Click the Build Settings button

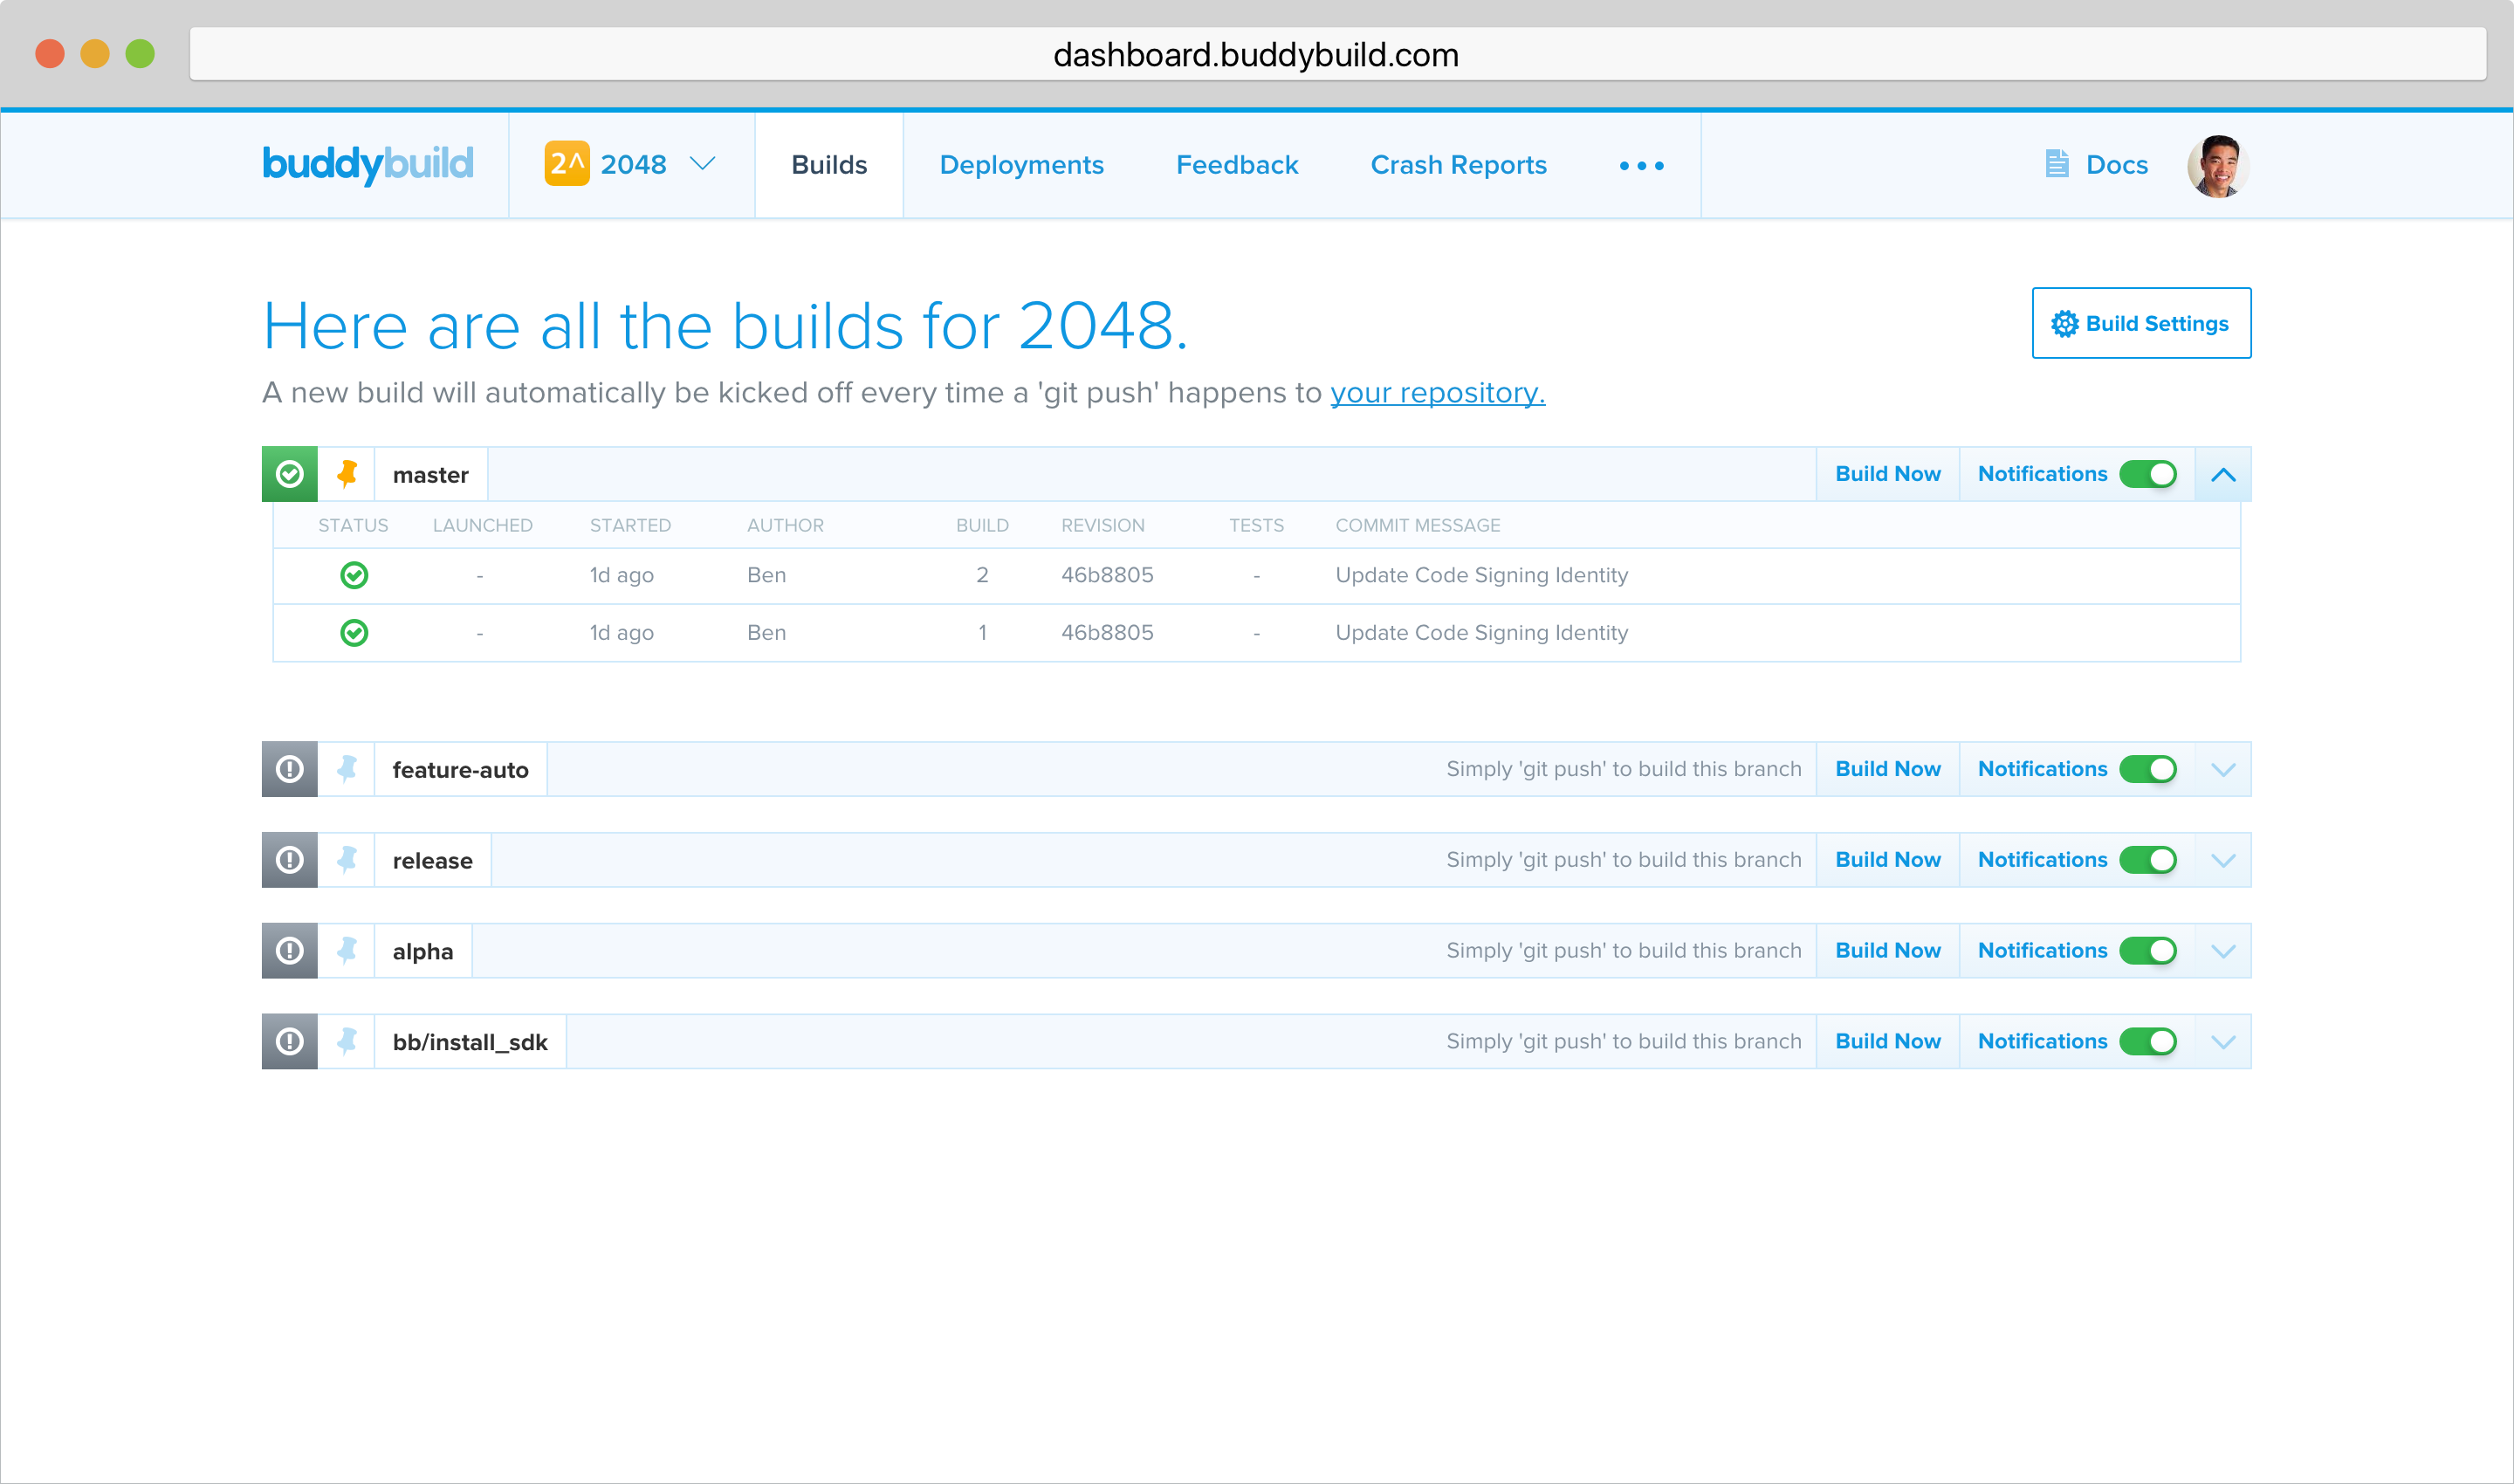pyautogui.click(x=2141, y=323)
